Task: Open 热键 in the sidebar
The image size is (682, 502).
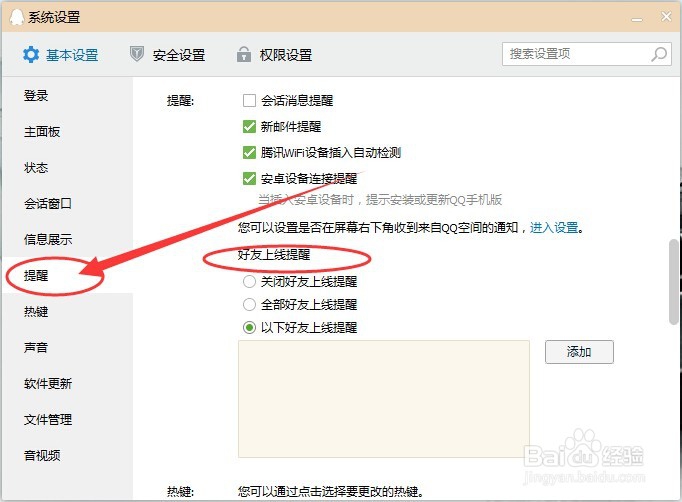Action: [x=36, y=312]
